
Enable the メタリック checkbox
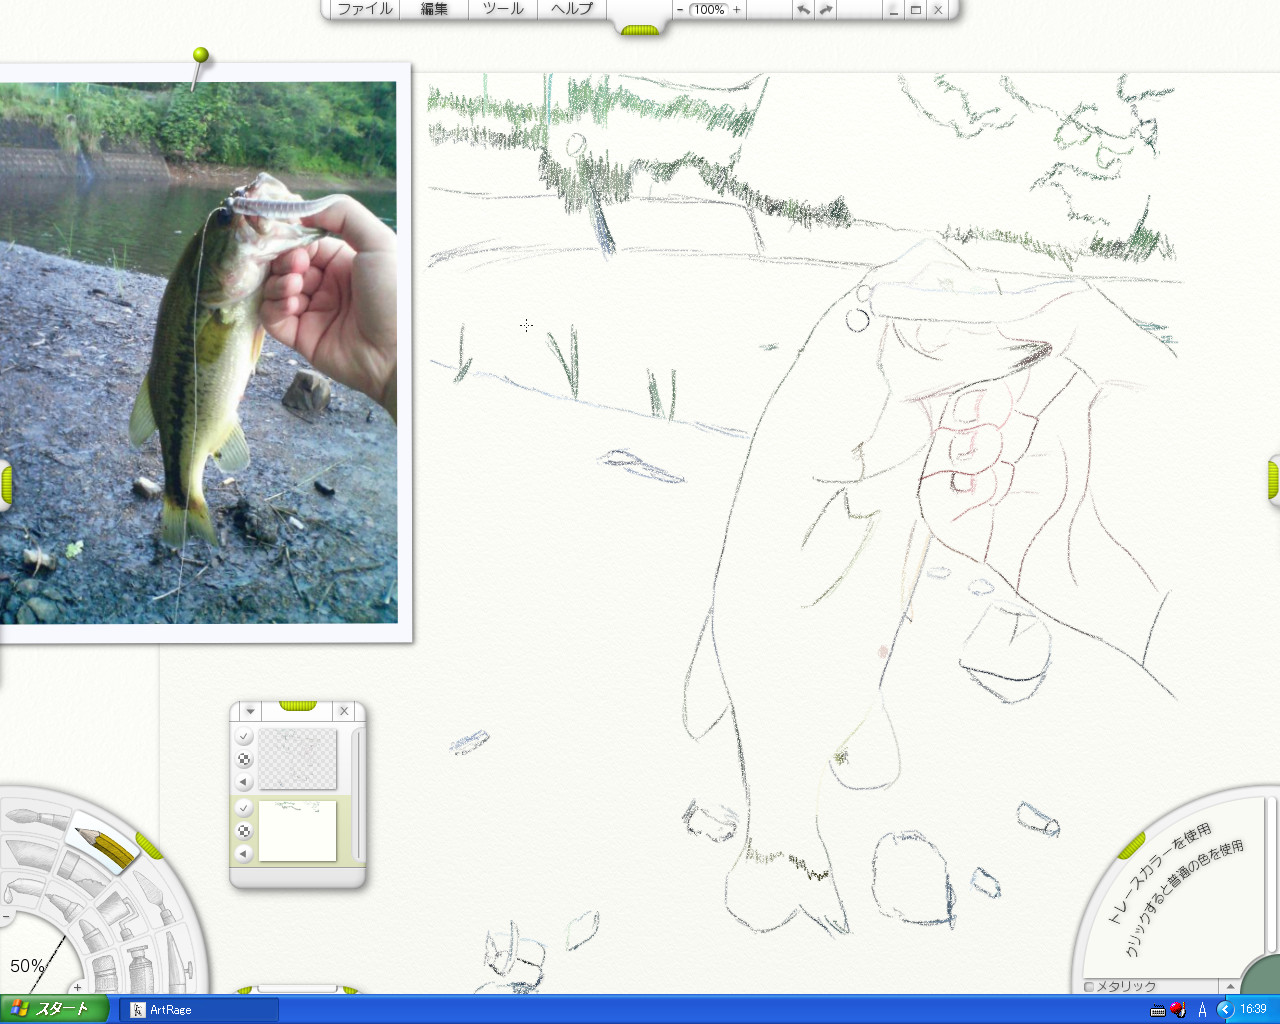click(x=1089, y=986)
